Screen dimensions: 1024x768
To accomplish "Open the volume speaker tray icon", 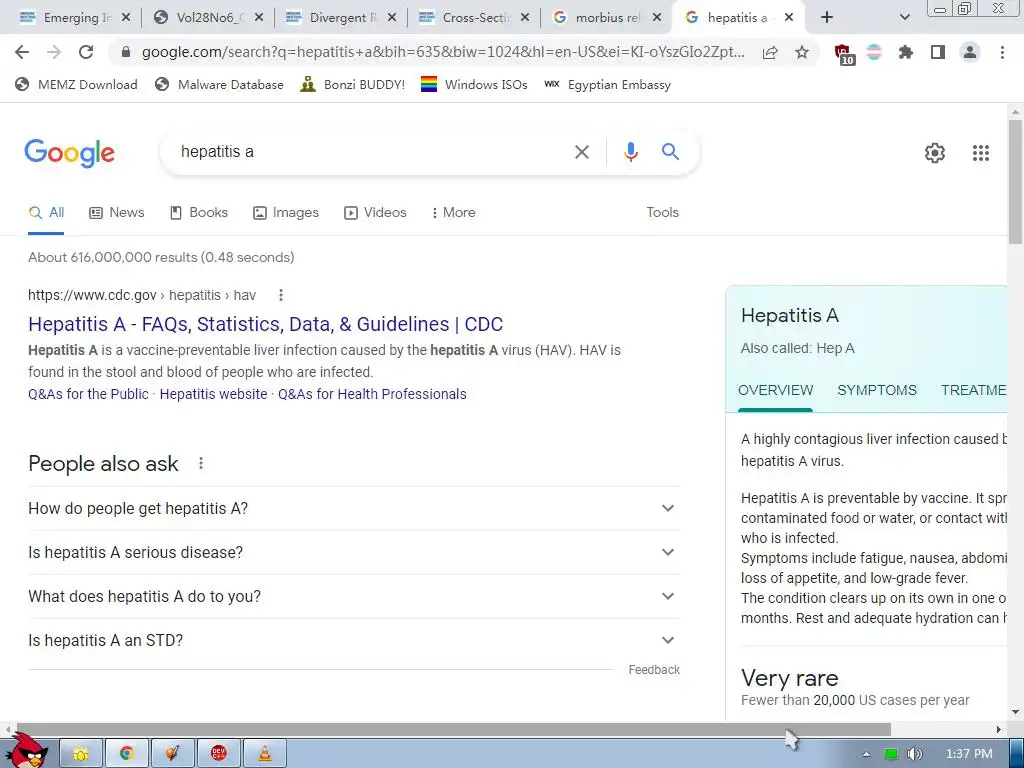I will click(x=914, y=754).
